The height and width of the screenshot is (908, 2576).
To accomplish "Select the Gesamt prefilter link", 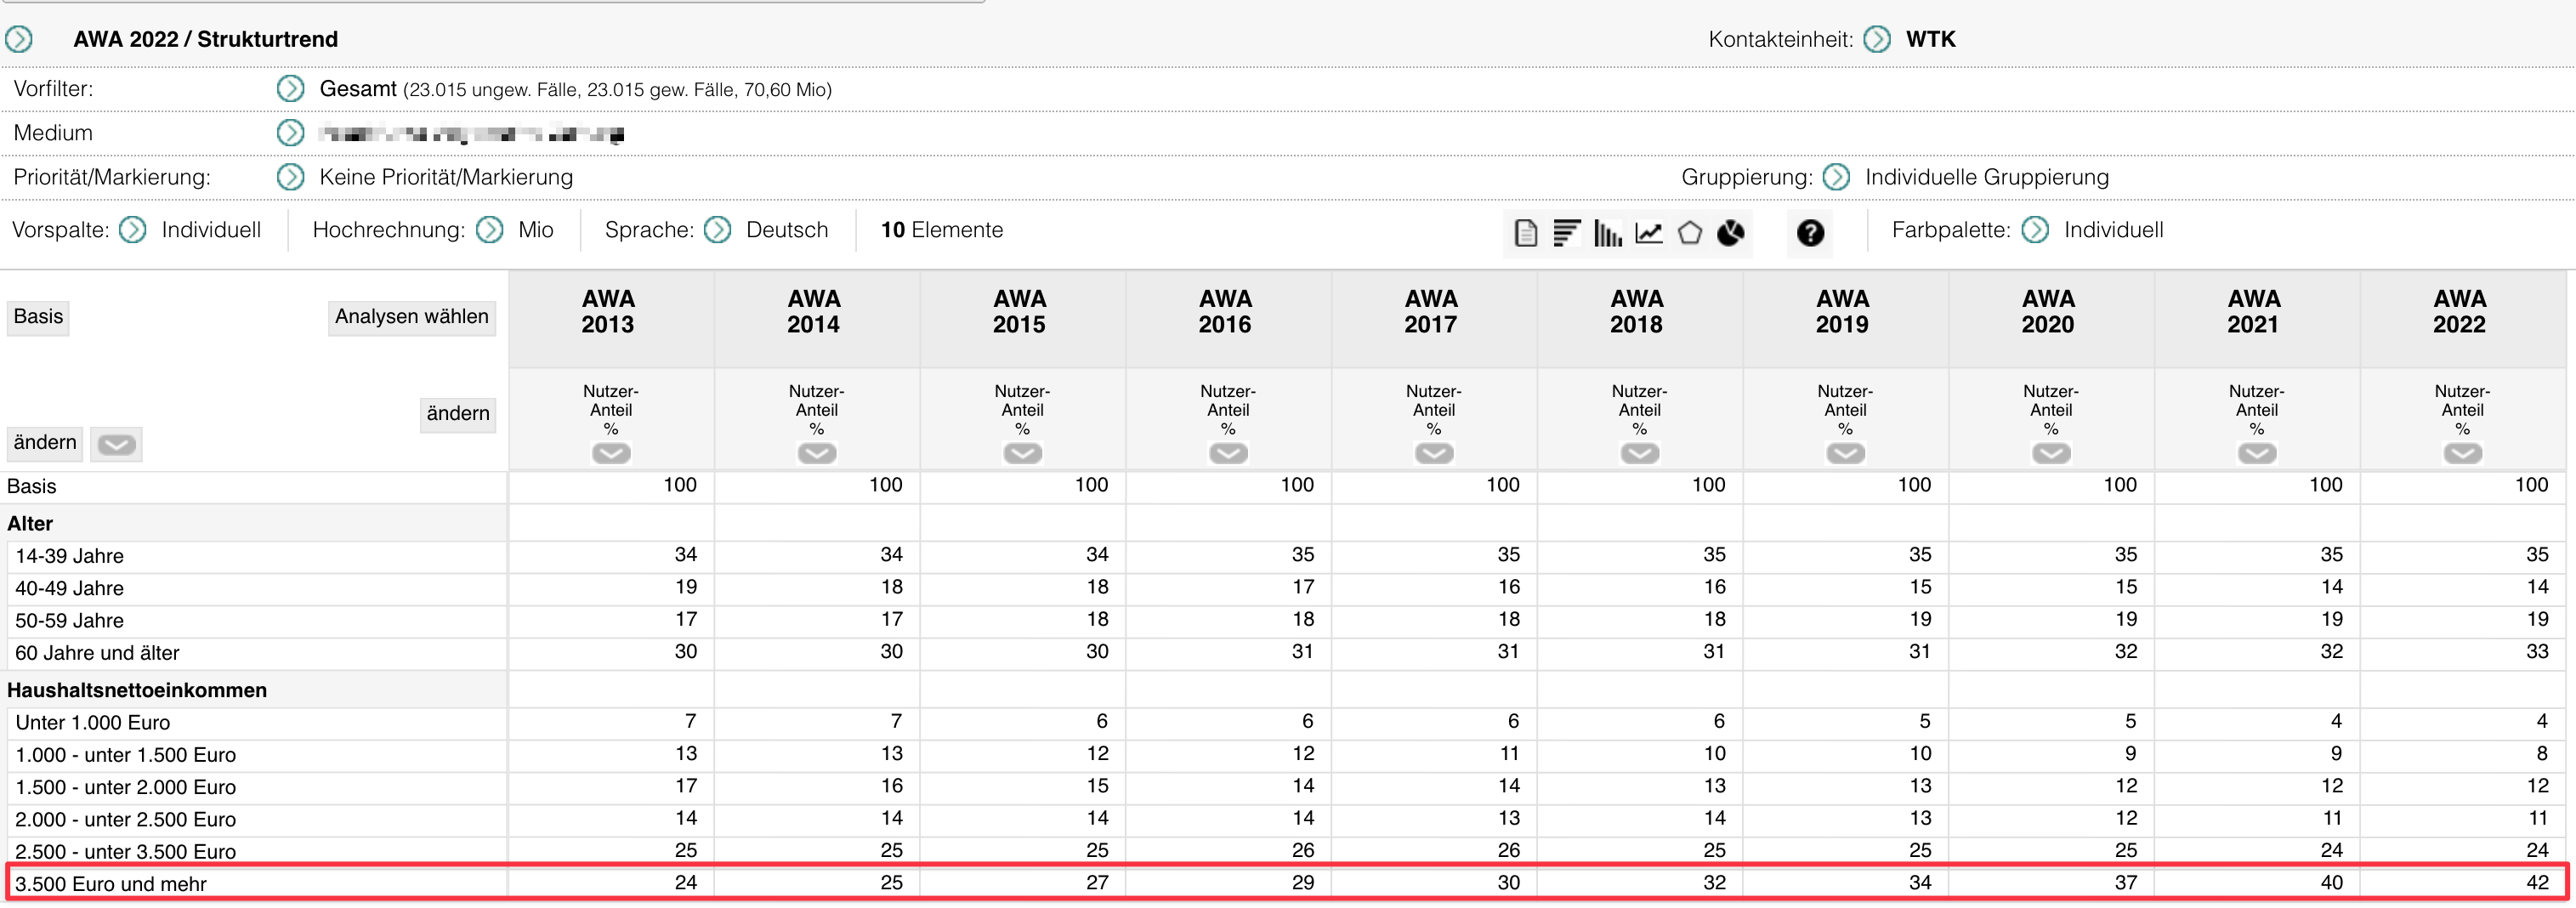I will 358,89.
